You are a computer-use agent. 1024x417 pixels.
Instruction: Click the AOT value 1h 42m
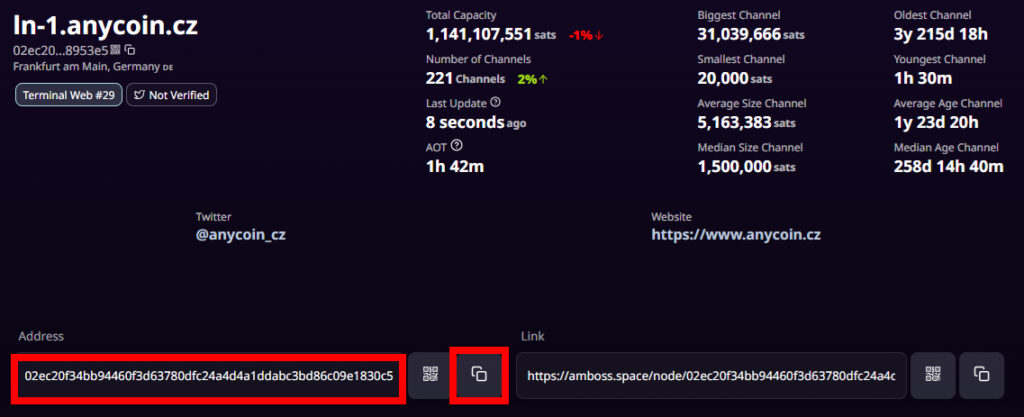pyautogui.click(x=455, y=166)
